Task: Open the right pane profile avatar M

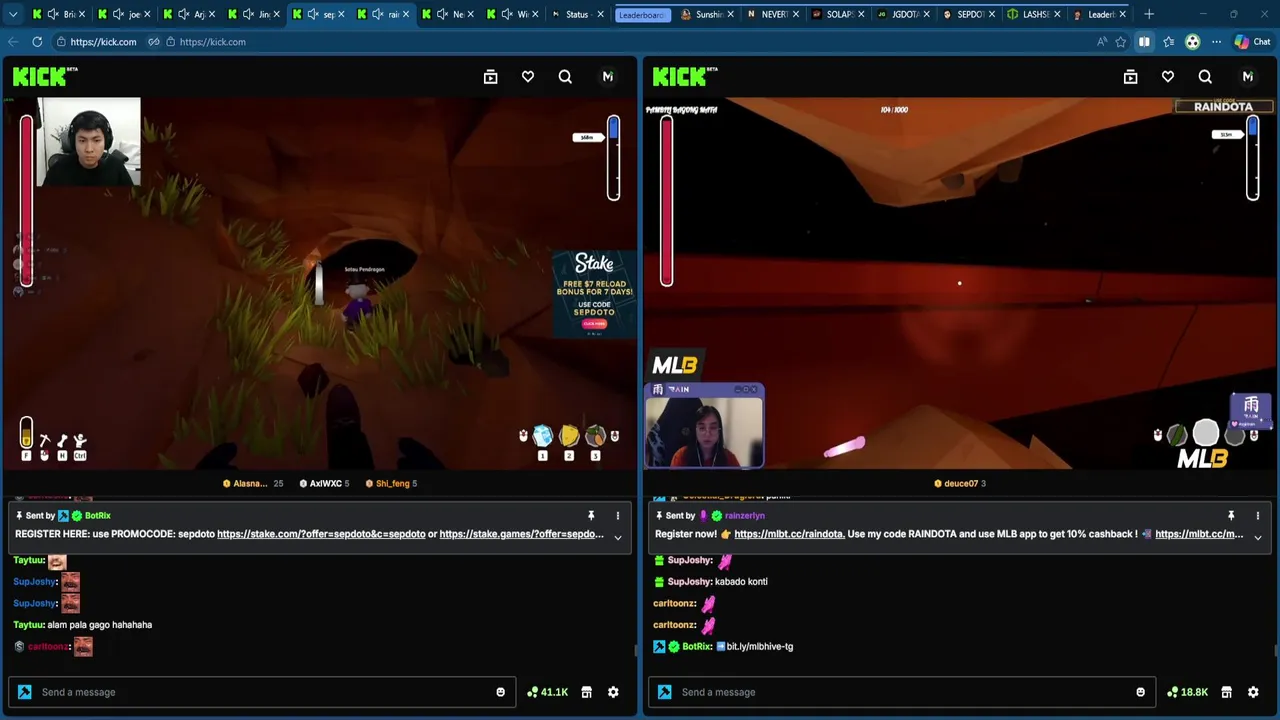Action: coord(1248,77)
